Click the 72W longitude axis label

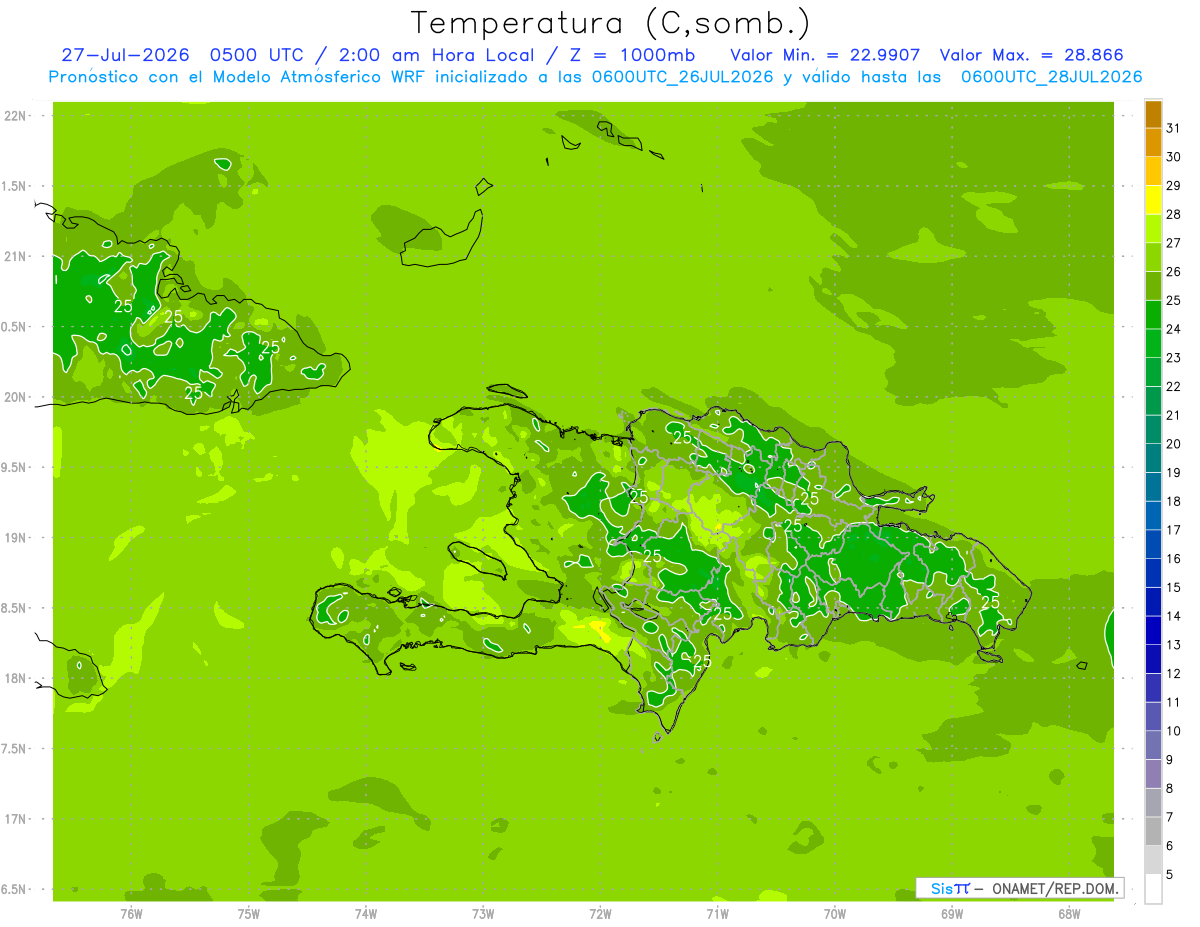coord(600,913)
